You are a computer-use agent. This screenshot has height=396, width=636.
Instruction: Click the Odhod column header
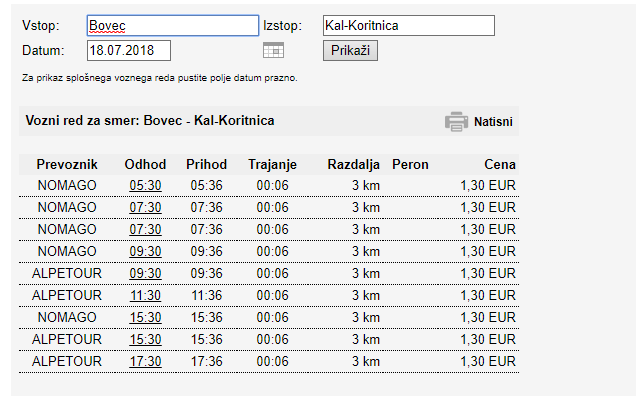click(145, 164)
